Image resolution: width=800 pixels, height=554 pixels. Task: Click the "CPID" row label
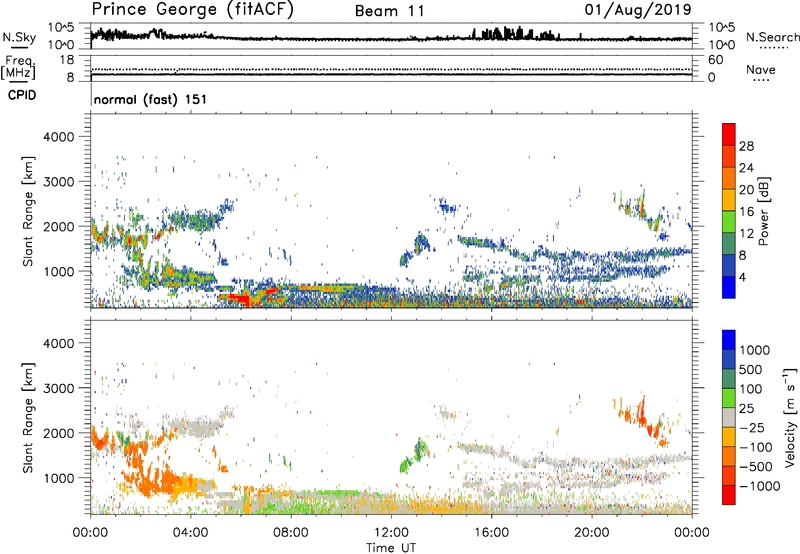pyautogui.click(x=22, y=95)
